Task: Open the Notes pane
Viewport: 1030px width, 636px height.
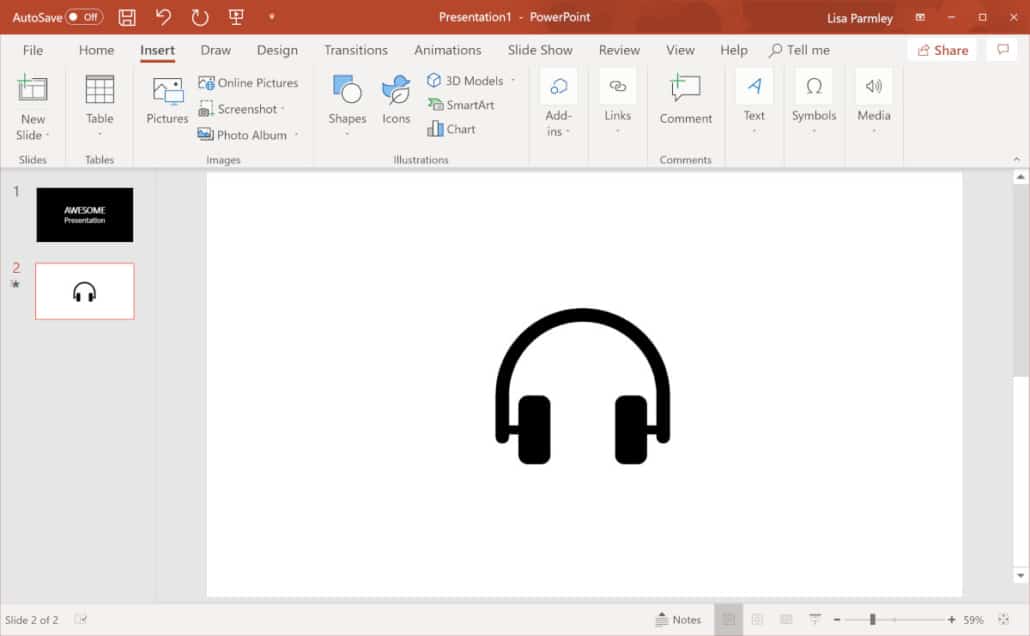Action: point(680,619)
